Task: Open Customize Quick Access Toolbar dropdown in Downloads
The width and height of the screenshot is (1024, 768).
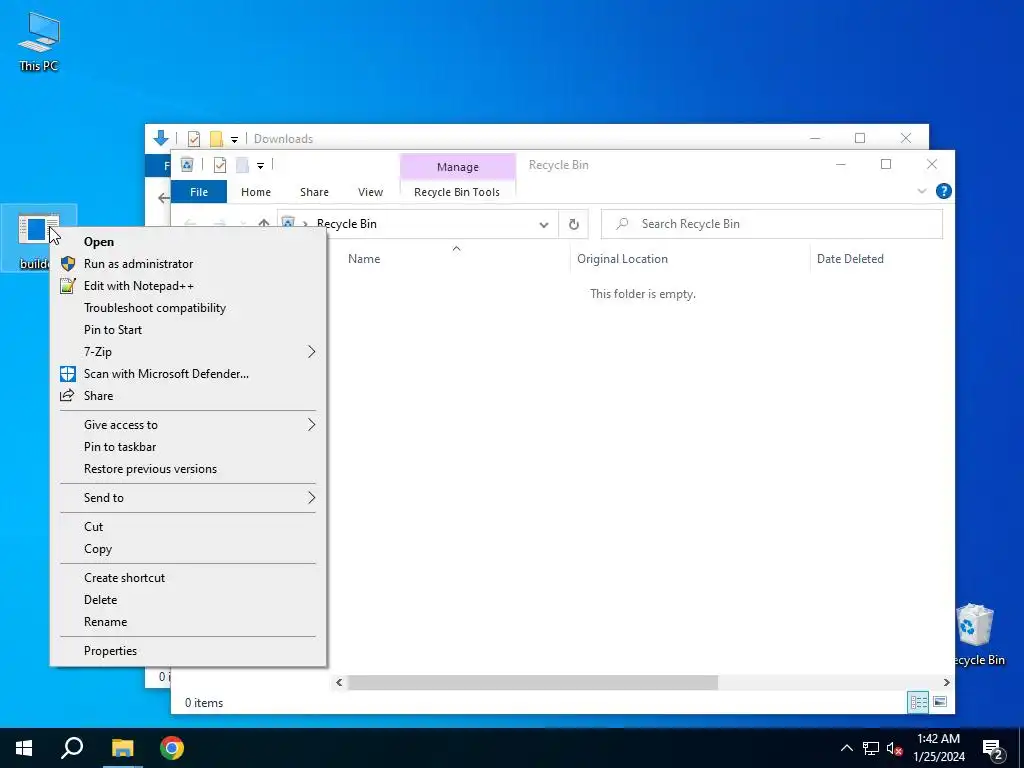Action: point(234,140)
